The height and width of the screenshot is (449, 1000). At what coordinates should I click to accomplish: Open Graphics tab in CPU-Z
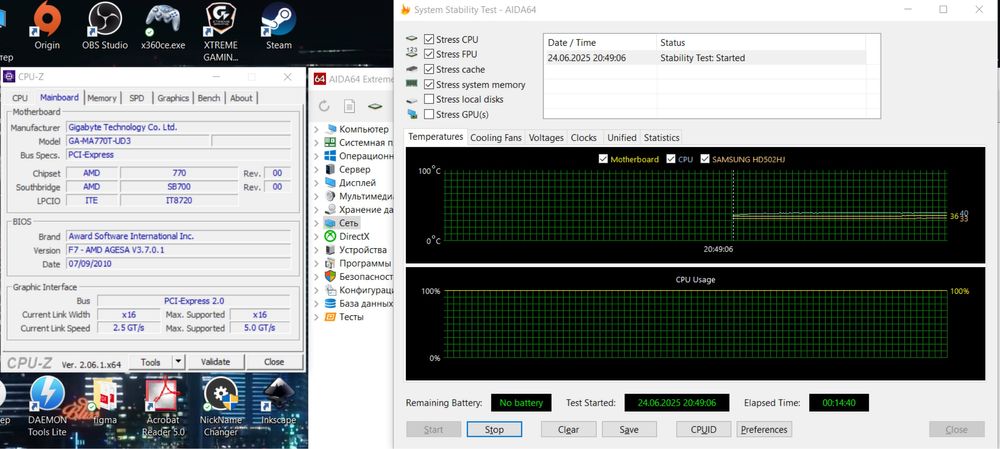(x=173, y=98)
